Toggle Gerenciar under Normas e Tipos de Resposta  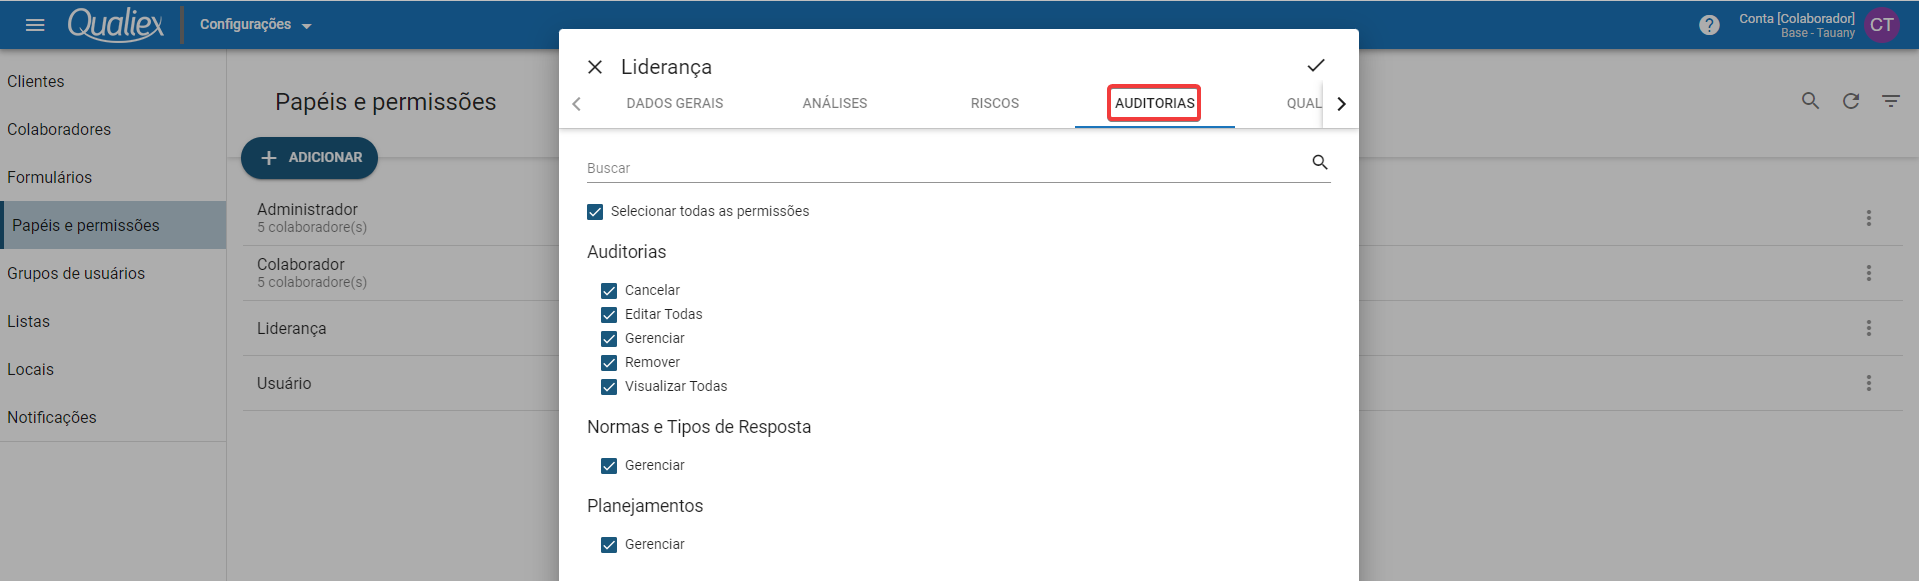tap(609, 466)
